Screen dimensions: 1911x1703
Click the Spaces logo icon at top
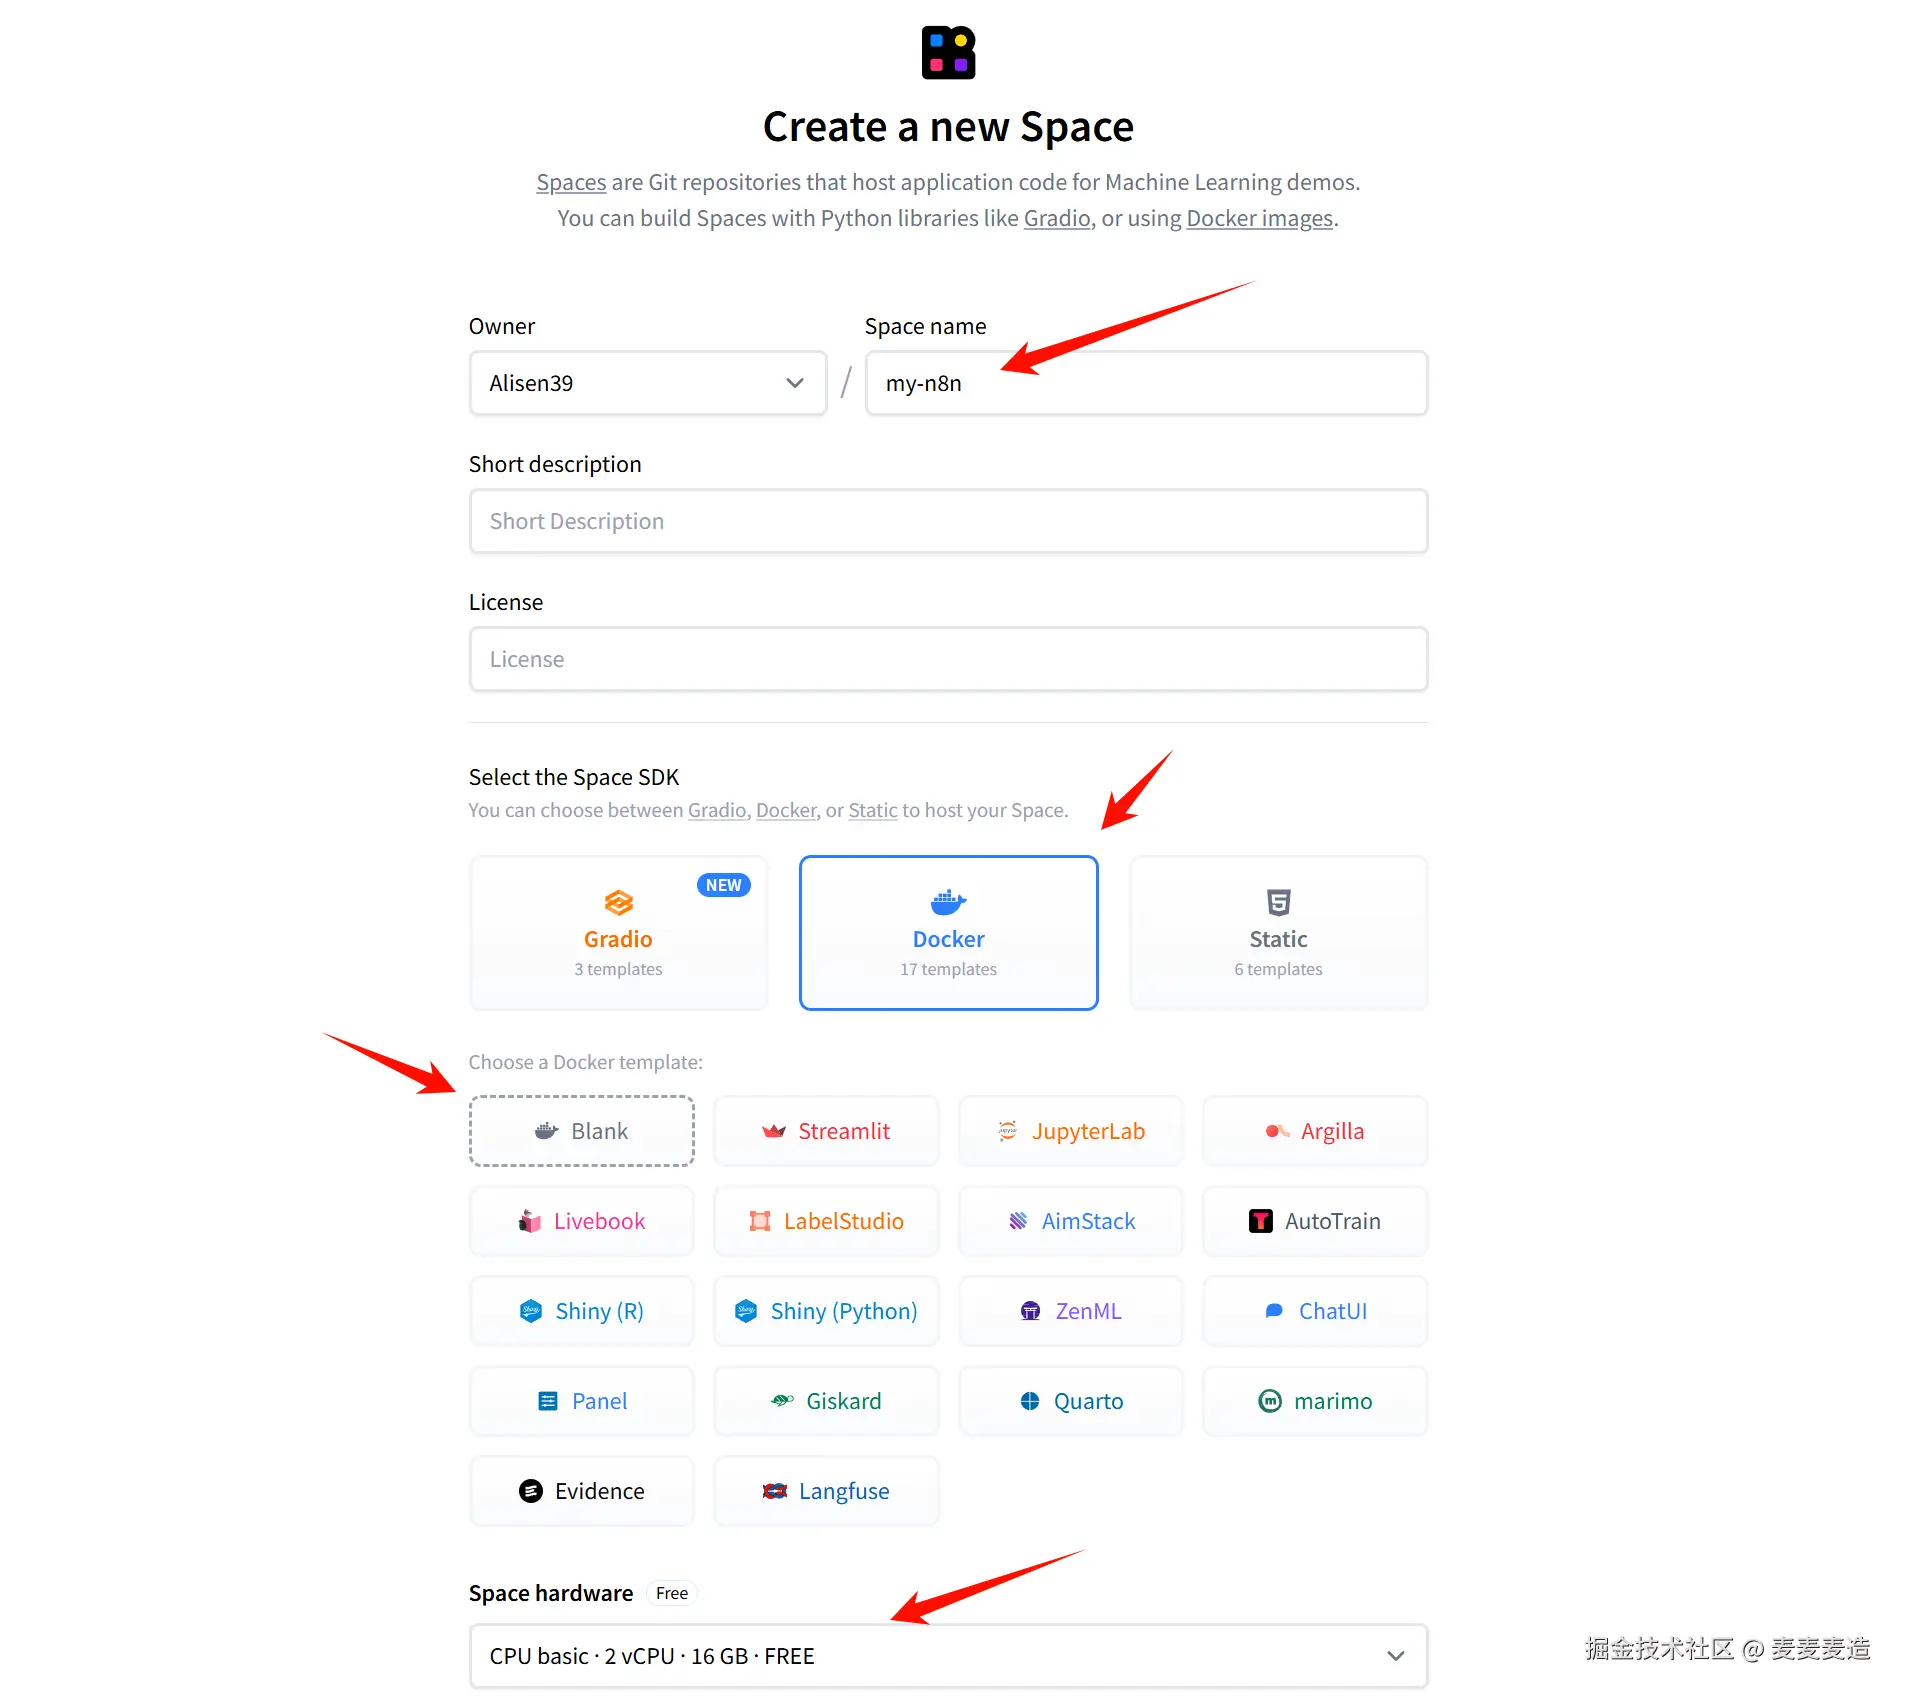click(947, 53)
